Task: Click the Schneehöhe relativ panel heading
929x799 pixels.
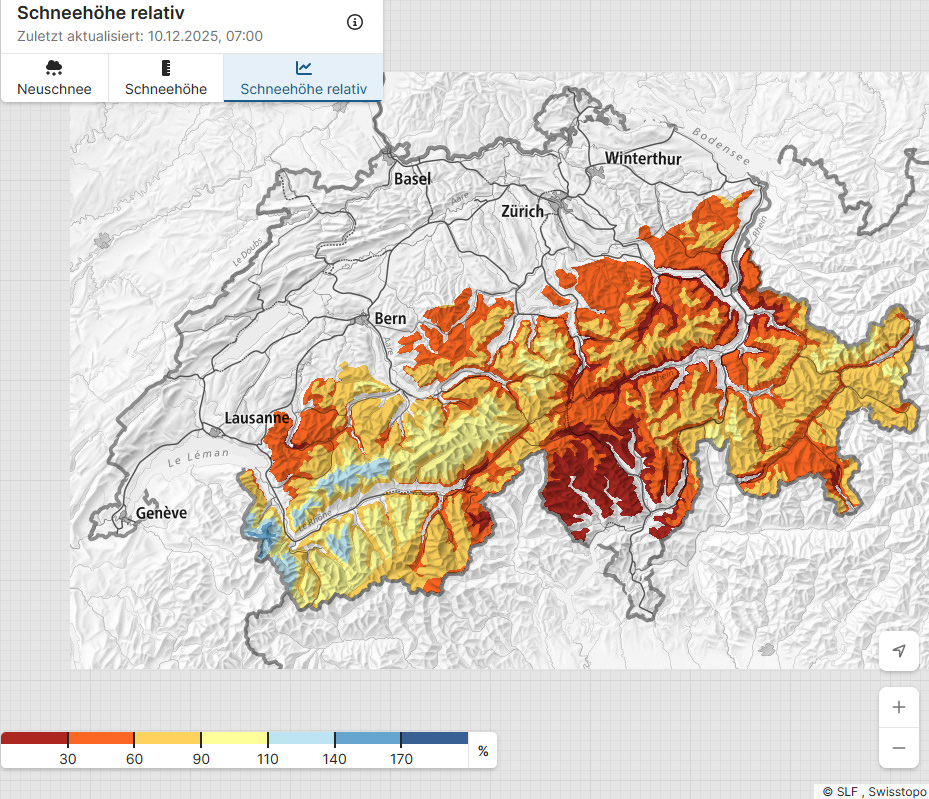Action: click(101, 12)
